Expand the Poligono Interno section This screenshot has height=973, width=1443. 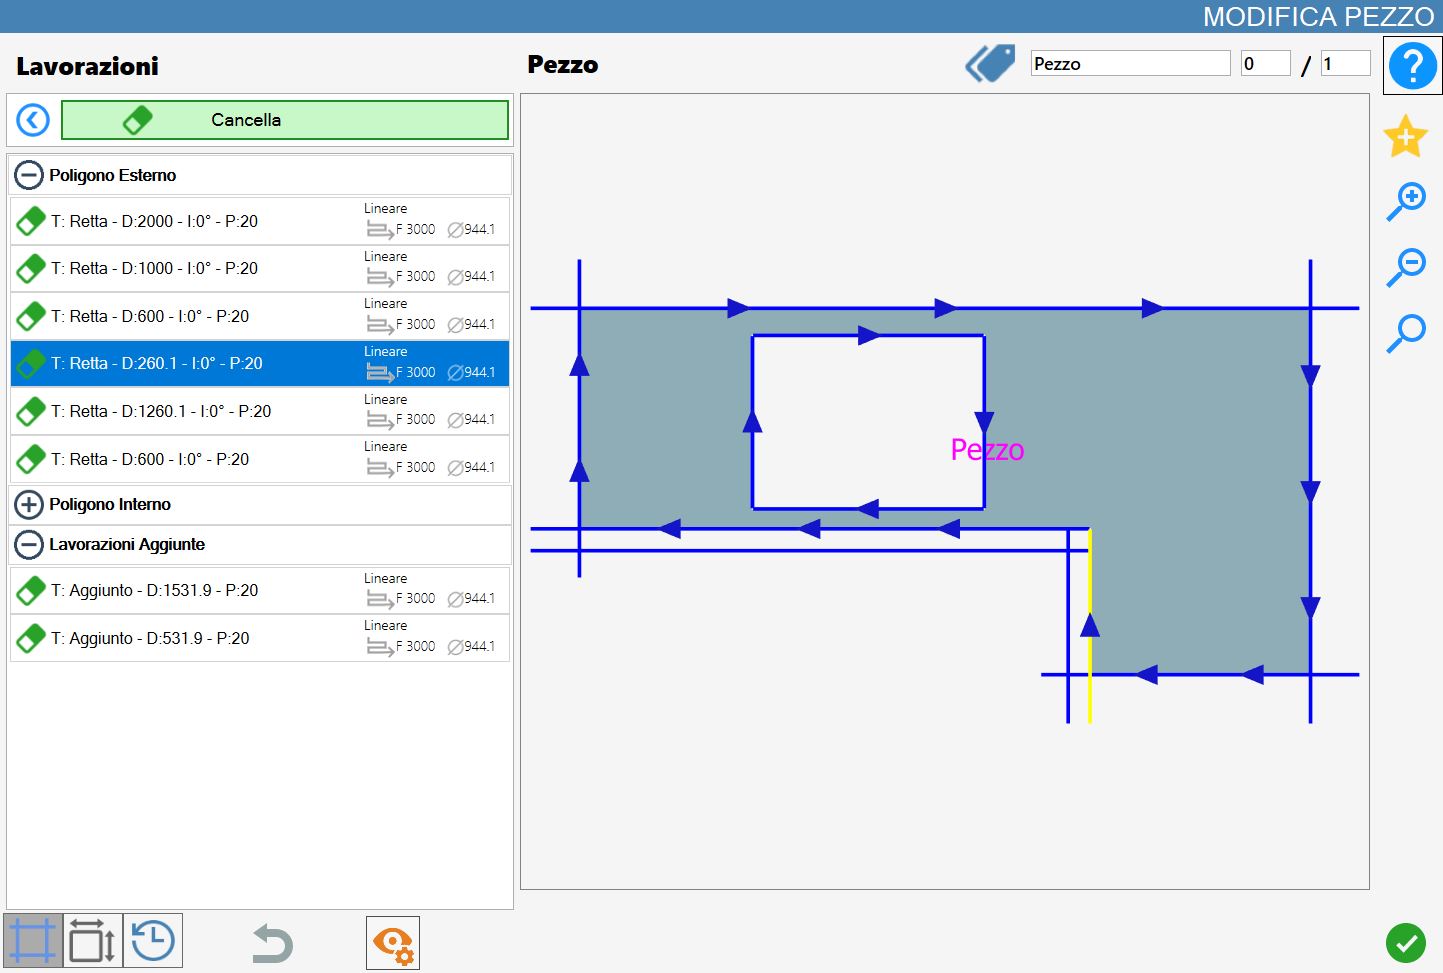29,505
